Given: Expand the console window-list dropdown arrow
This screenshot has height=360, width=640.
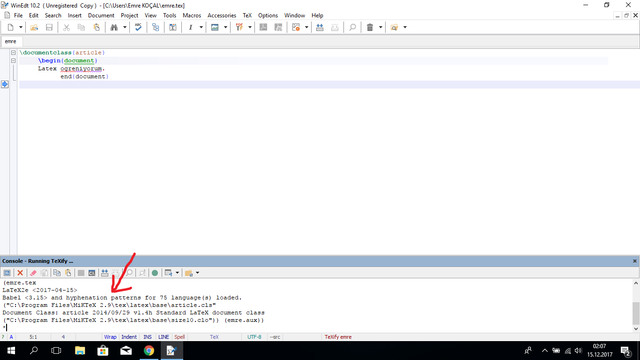Looking at the screenshot, I should coord(177,273).
